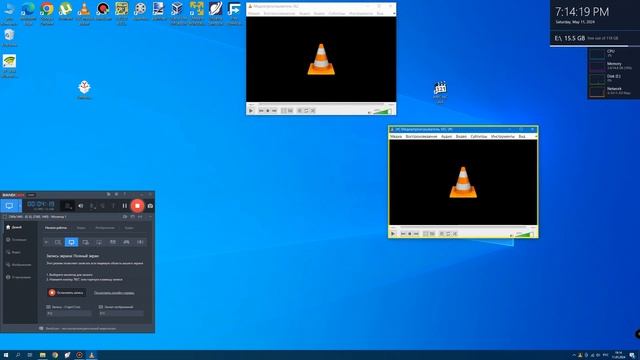Click stop in the upper VLC window

[x=268, y=111]
